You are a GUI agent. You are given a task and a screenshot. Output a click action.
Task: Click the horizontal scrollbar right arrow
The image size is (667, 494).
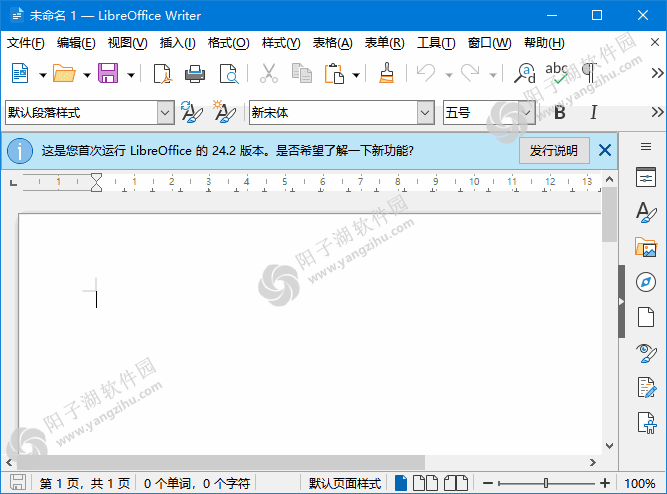pyautogui.click(x=593, y=462)
